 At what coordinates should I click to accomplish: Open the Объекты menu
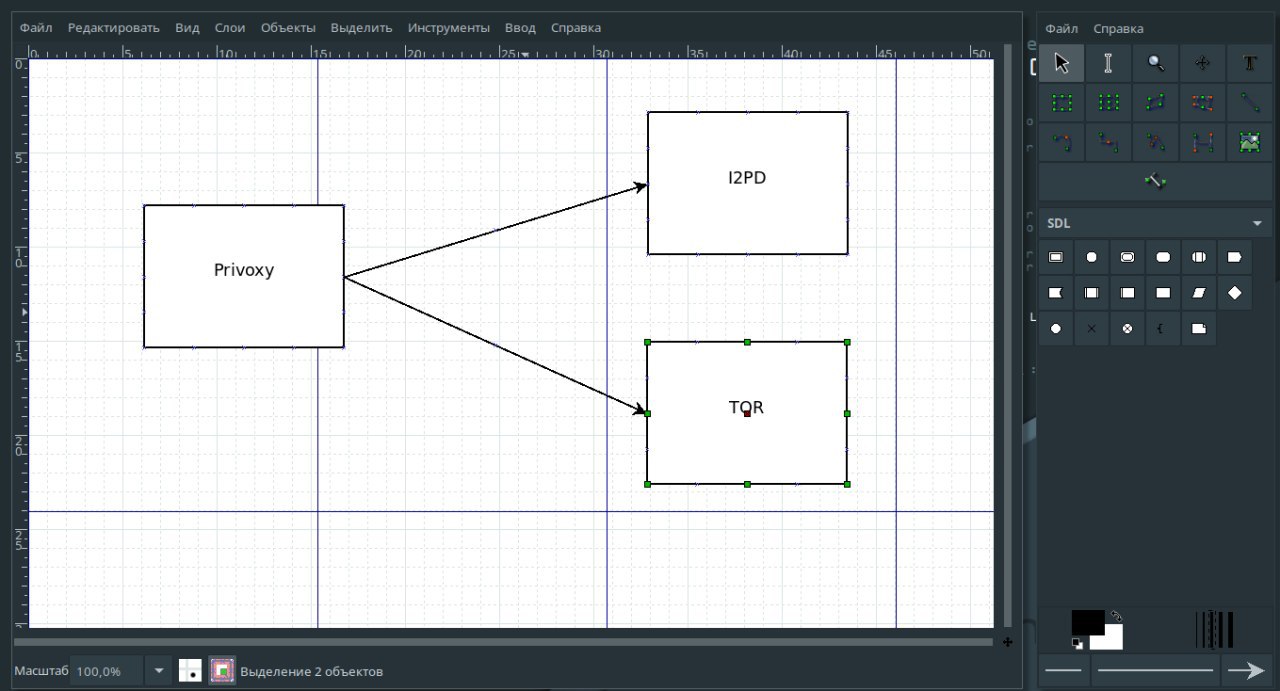click(x=288, y=28)
